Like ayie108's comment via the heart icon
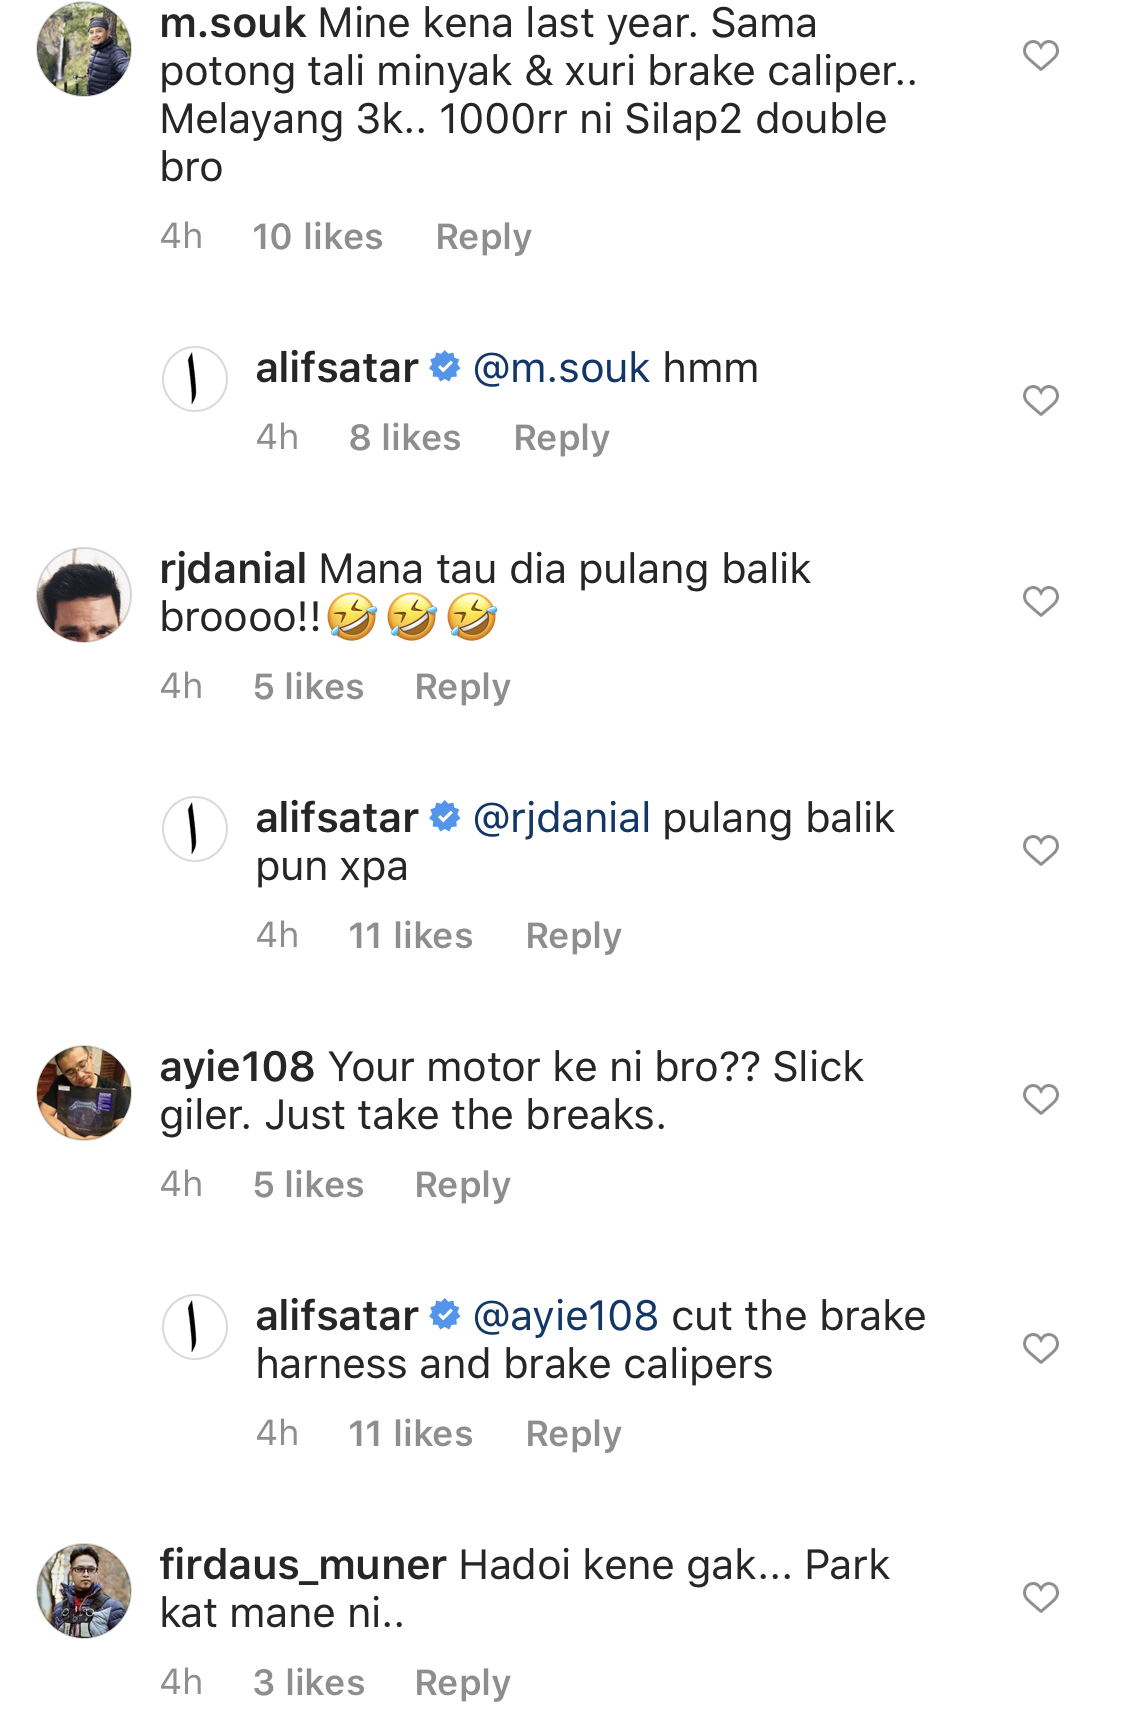Viewport: 1125px width, 1724px height. point(1040,1099)
